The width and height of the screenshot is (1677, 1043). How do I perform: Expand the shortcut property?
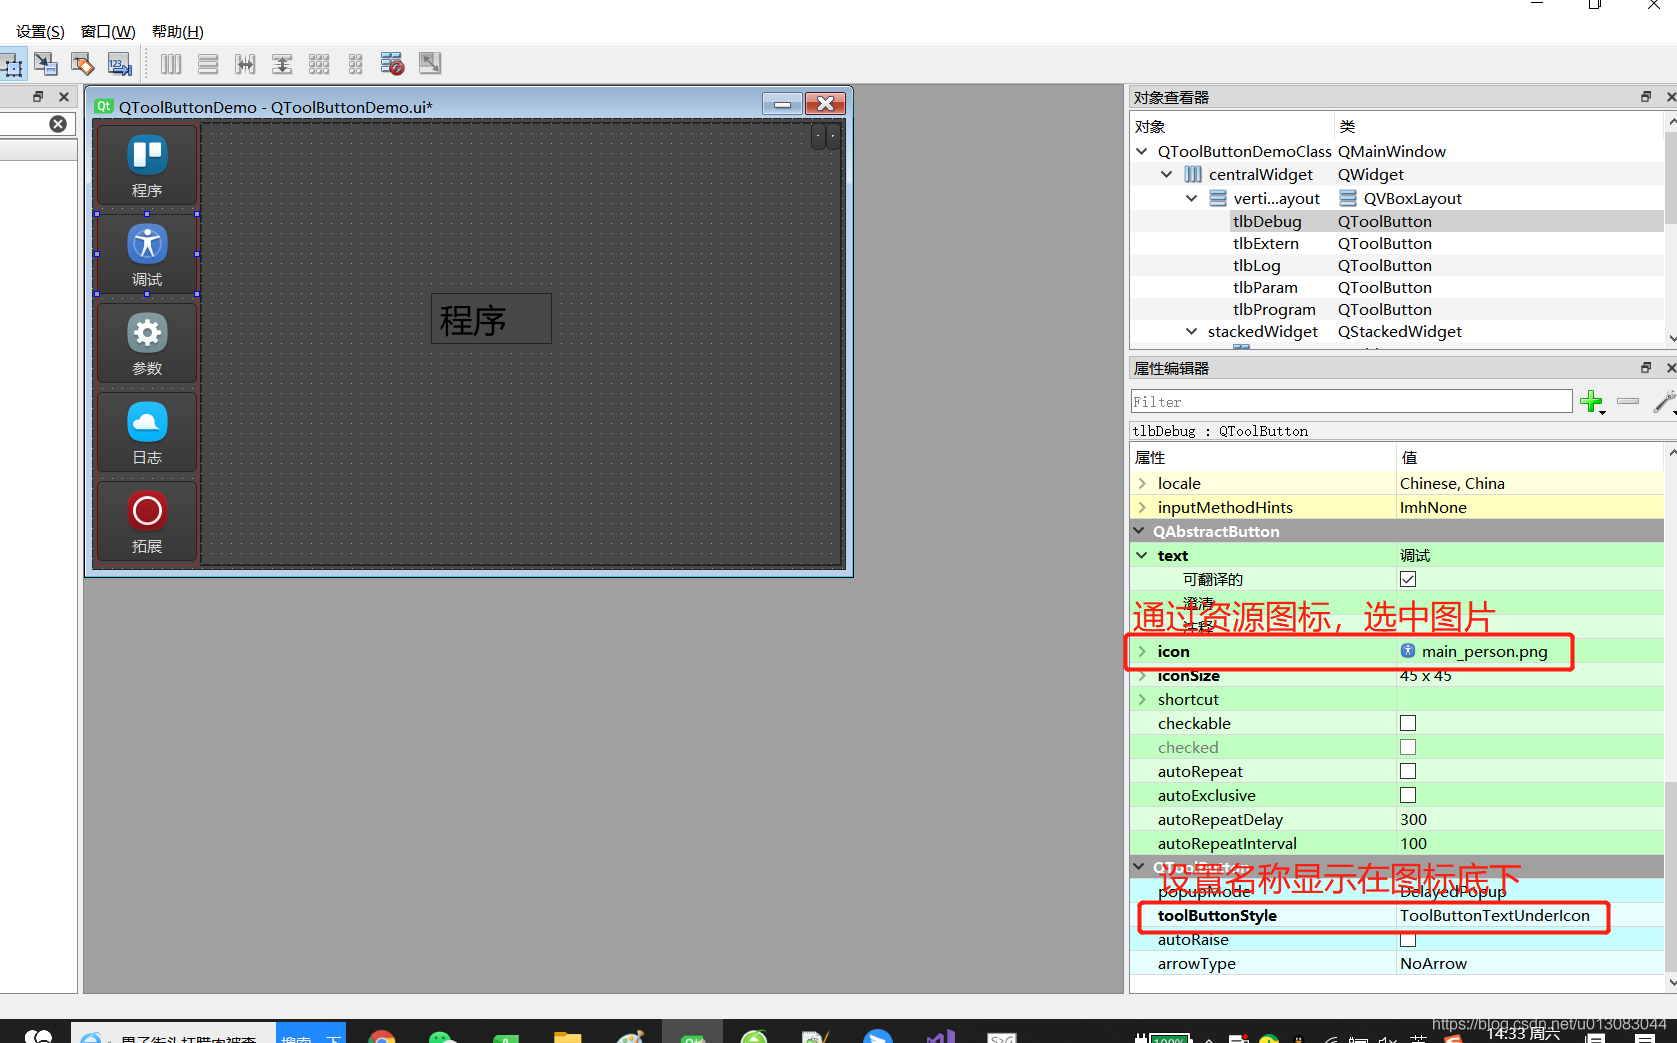tap(1142, 699)
